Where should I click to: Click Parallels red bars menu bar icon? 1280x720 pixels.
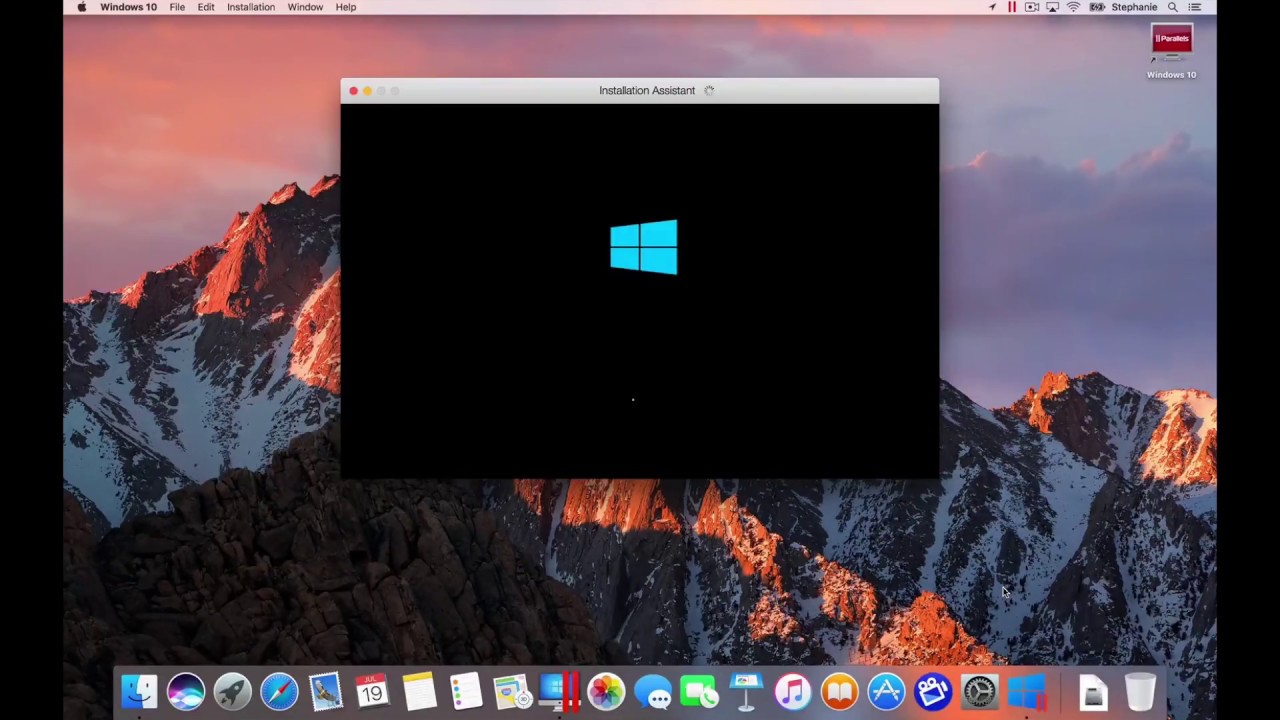tap(1012, 7)
